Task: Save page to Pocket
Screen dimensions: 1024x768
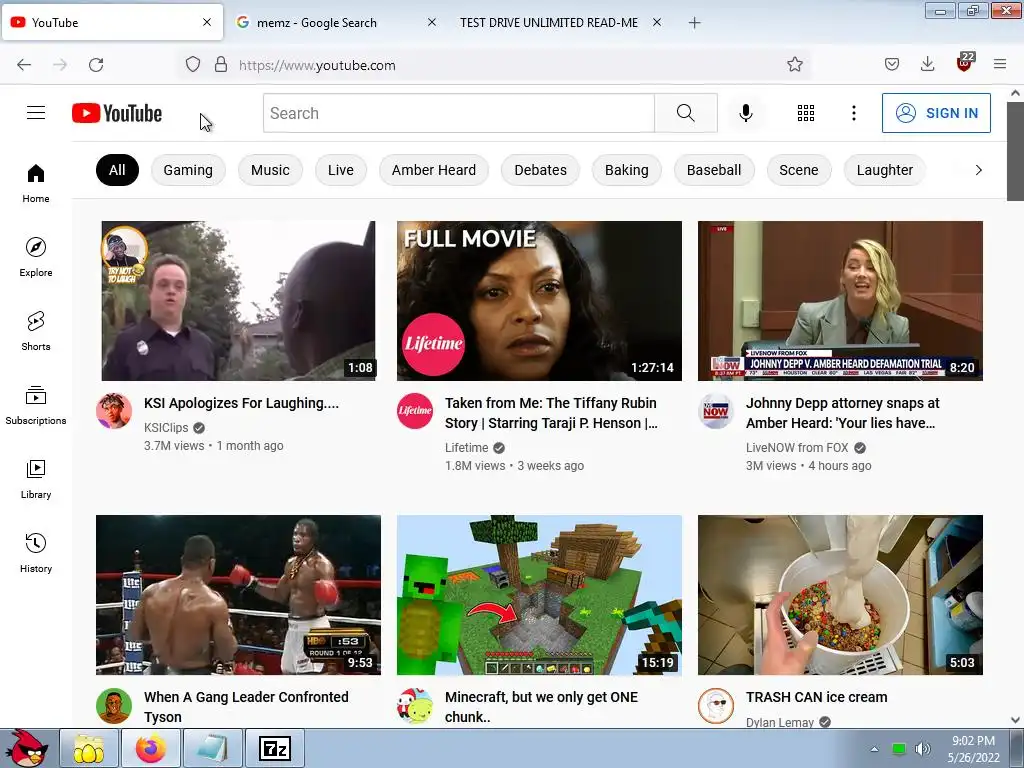Action: (892, 65)
